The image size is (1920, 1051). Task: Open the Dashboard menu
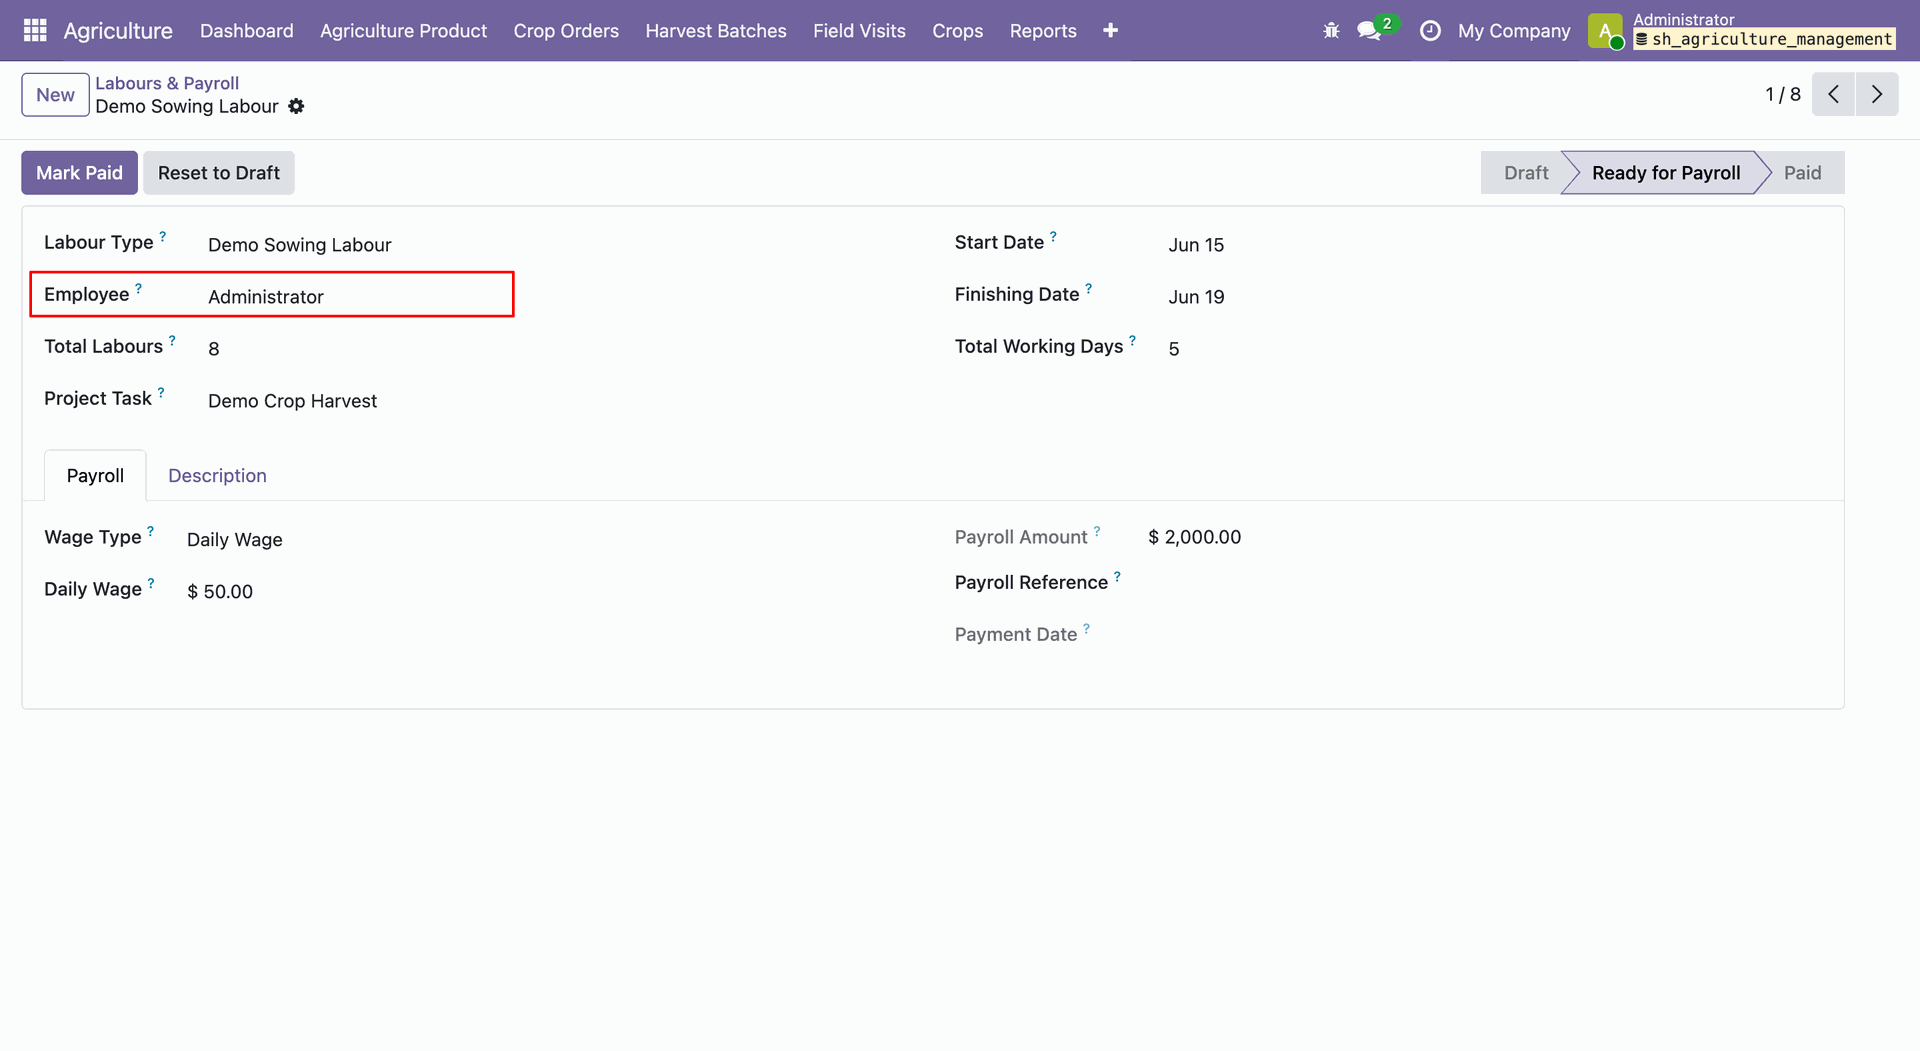pos(247,31)
